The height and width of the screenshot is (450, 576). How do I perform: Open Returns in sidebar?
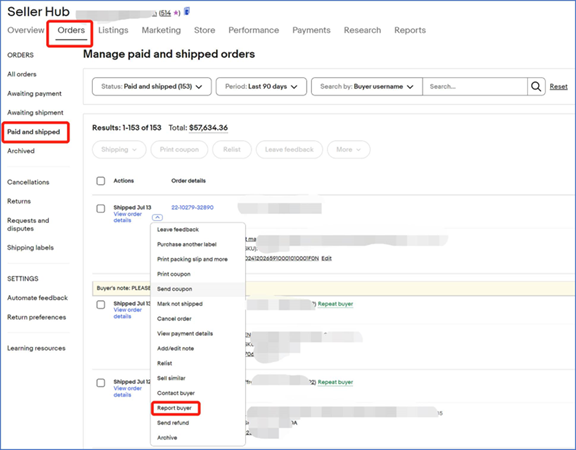click(19, 201)
